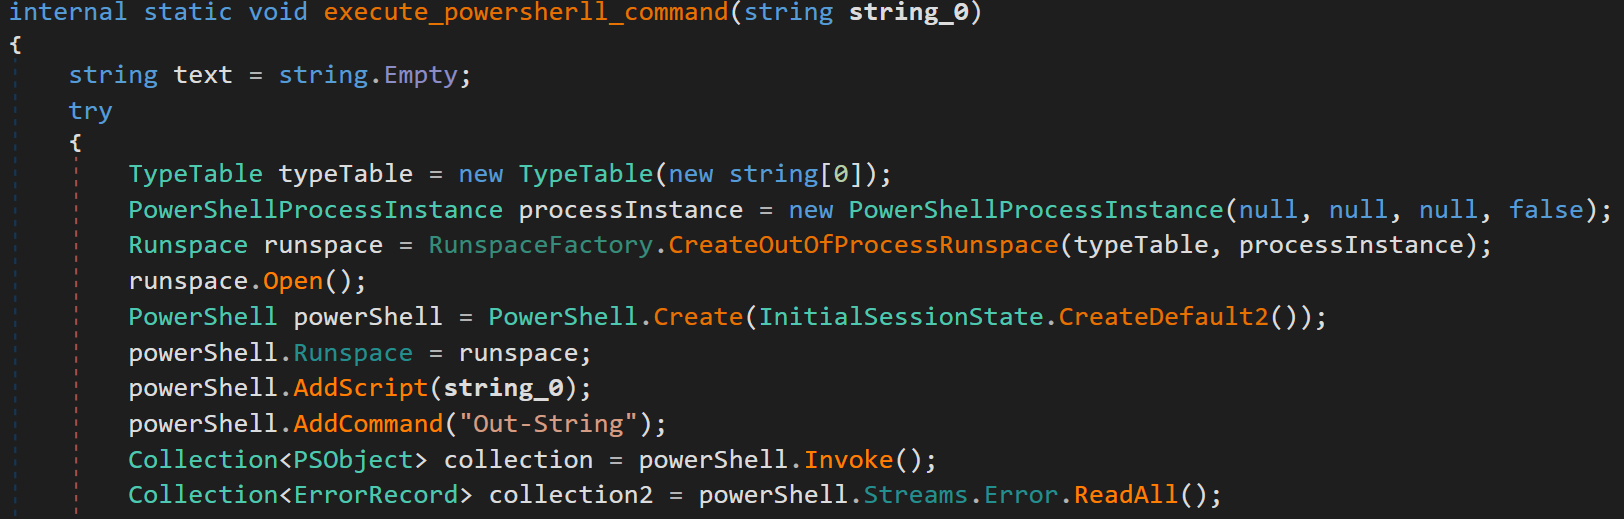Open the RunspaceFactory class reference

(x=540, y=245)
